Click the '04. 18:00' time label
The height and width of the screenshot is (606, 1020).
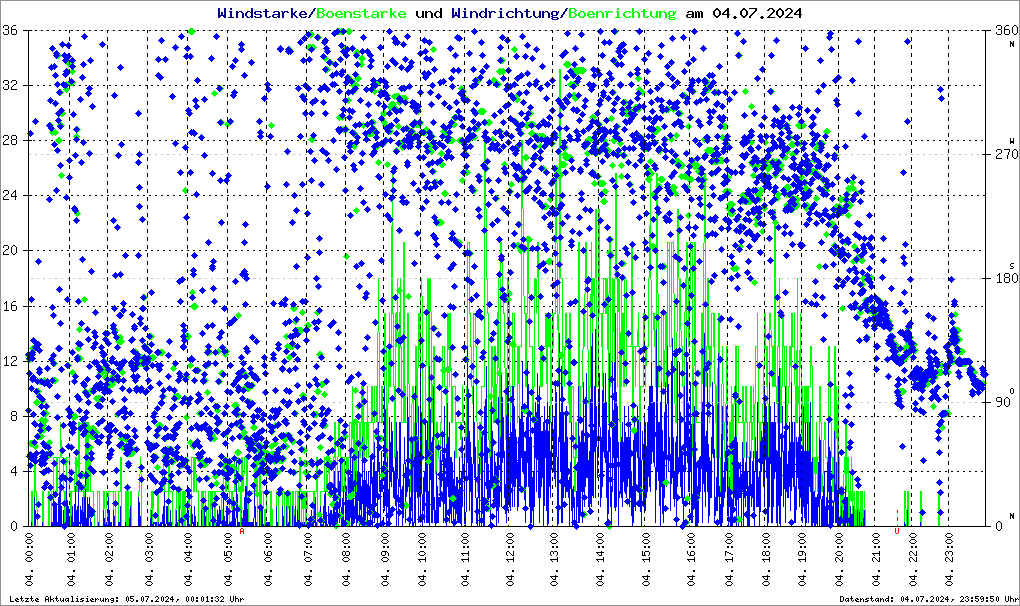coord(767,559)
